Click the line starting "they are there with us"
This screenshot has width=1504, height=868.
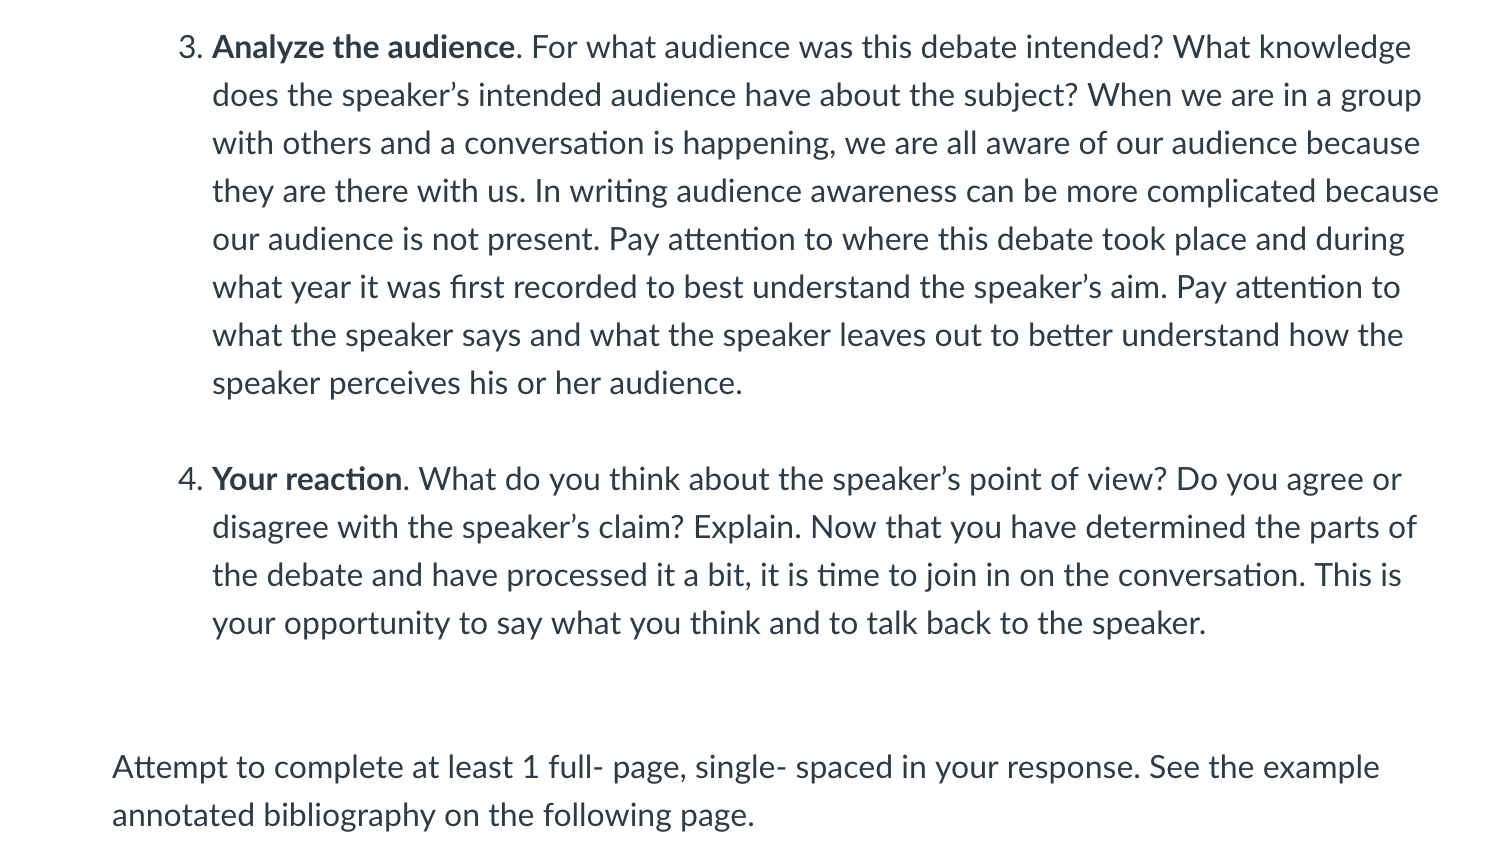tap(825, 192)
